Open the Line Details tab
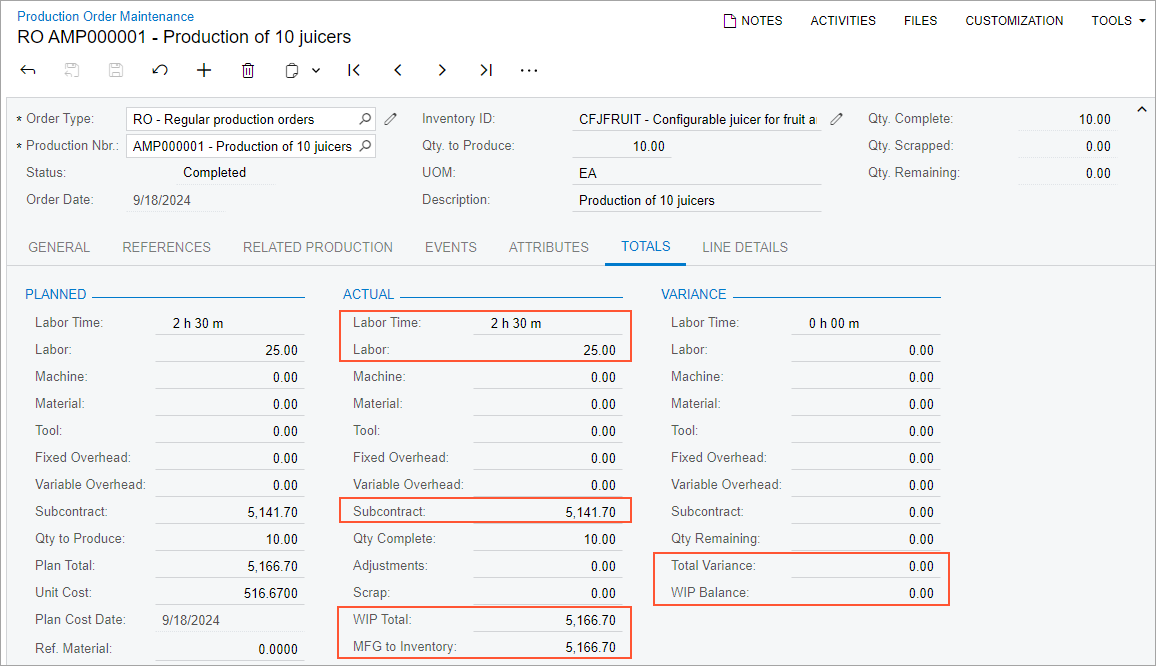Viewport: 1156px width, 666px height. [x=745, y=247]
